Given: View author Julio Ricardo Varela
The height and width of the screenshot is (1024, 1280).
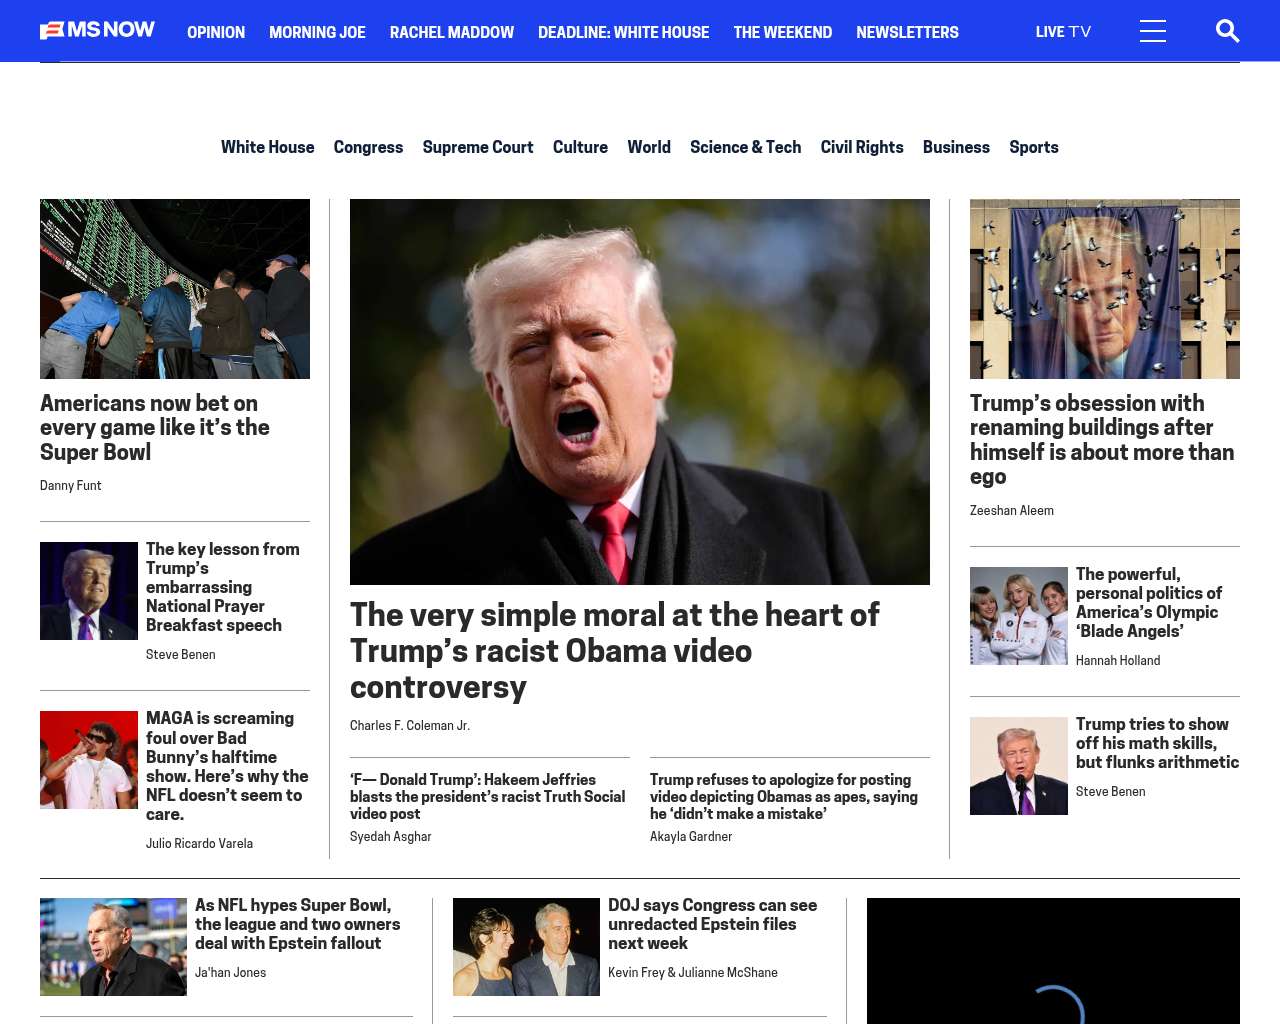Looking at the screenshot, I should (x=199, y=844).
